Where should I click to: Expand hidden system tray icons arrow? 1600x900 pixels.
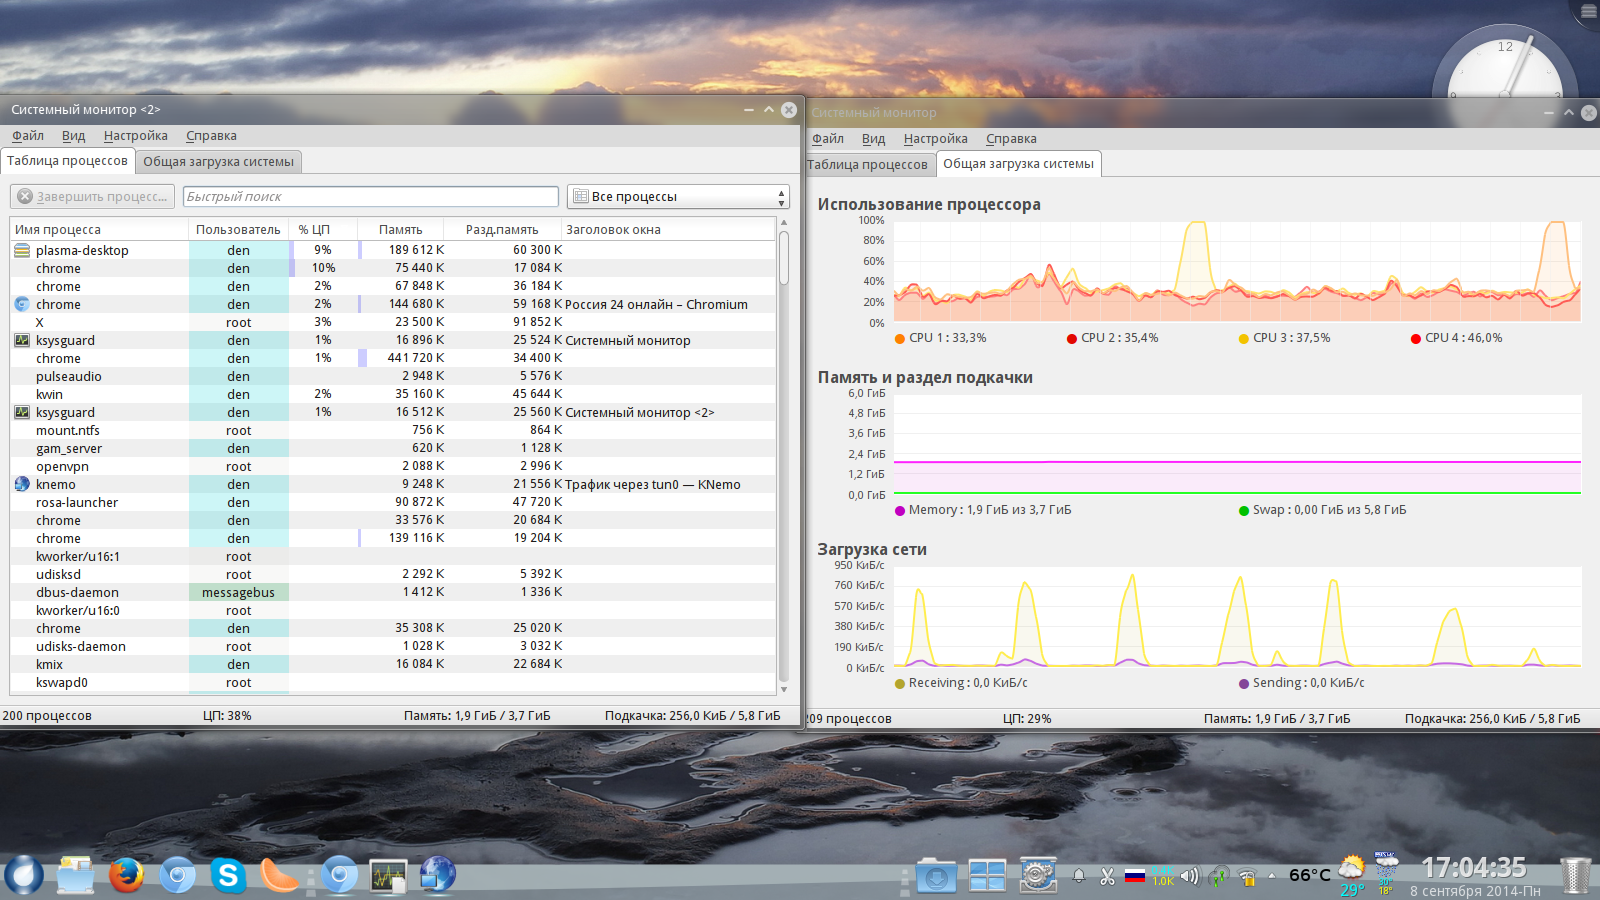pyautogui.click(x=1272, y=876)
